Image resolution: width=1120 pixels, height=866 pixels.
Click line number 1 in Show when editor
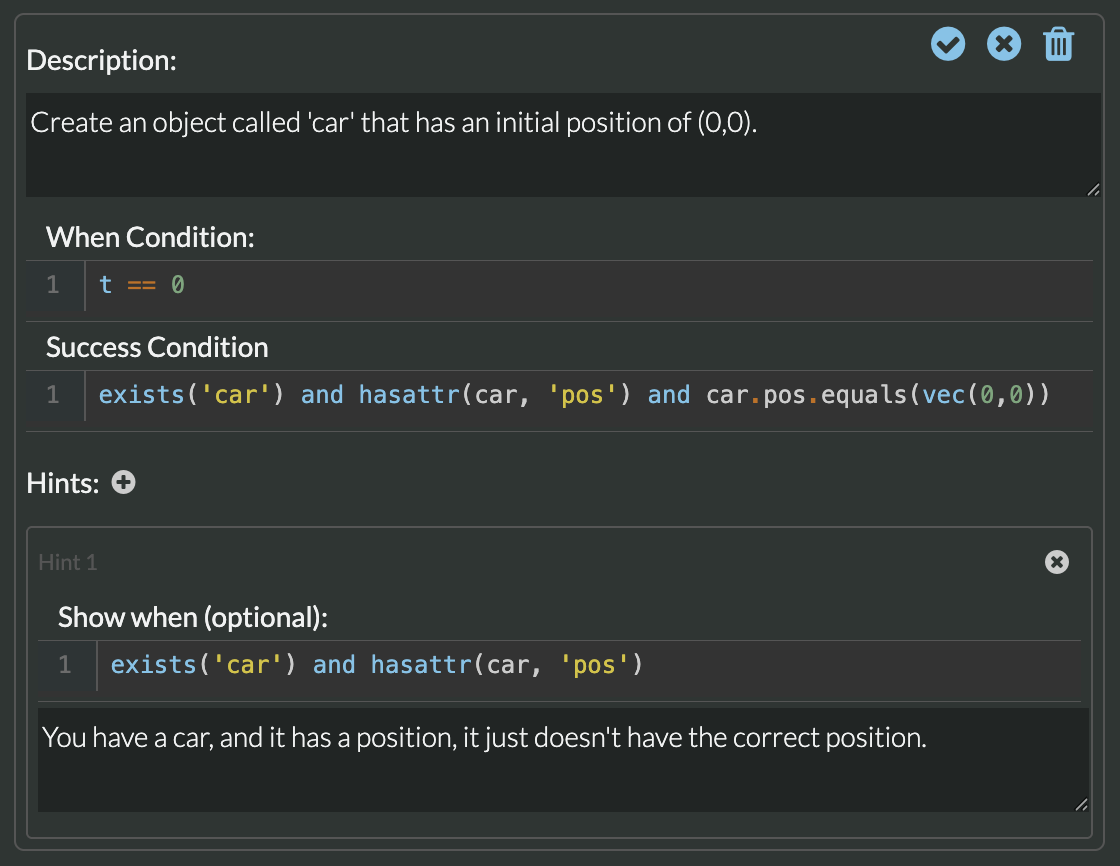tap(65, 665)
